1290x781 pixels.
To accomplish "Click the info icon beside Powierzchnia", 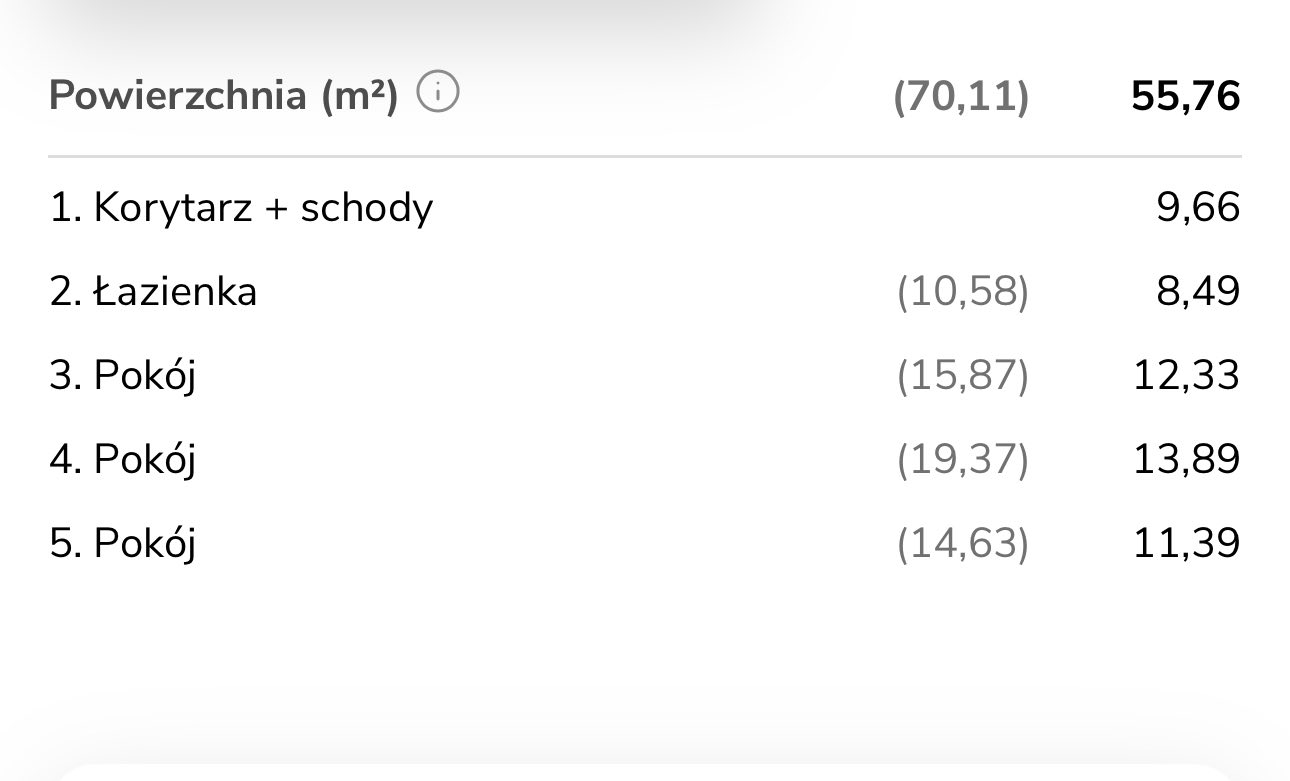I will pyautogui.click(x=438, y=95).
